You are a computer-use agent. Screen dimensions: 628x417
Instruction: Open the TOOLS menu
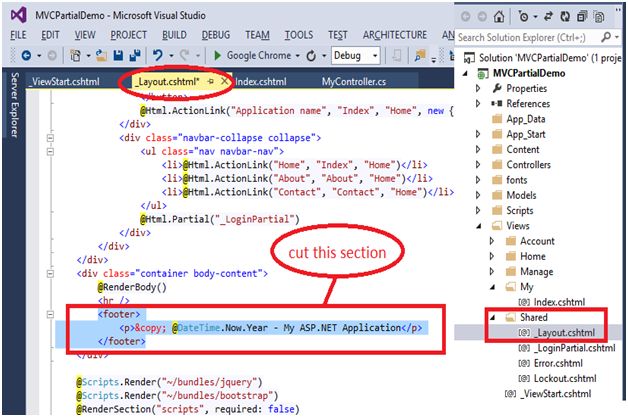pyautogui.click(x=299, y=35)
